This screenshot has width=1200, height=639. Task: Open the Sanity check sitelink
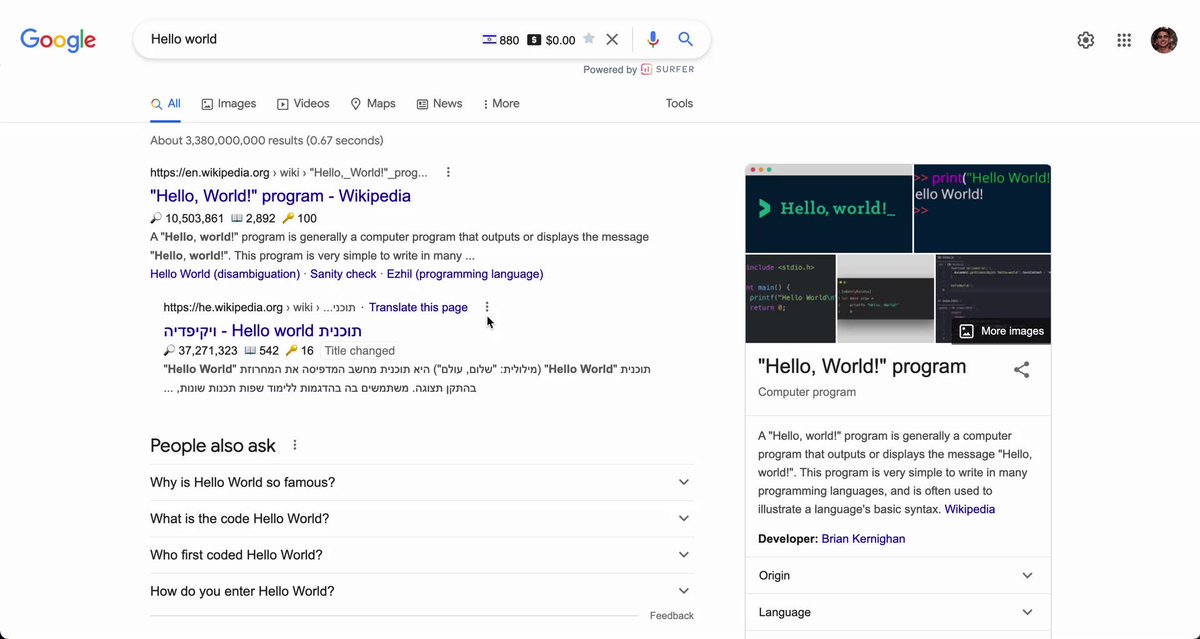343,274
